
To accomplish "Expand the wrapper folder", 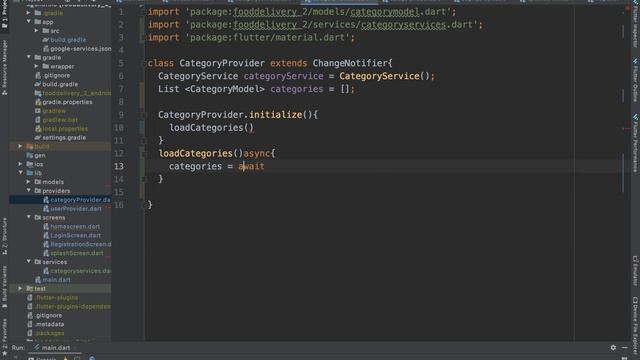I will [36, 67].
